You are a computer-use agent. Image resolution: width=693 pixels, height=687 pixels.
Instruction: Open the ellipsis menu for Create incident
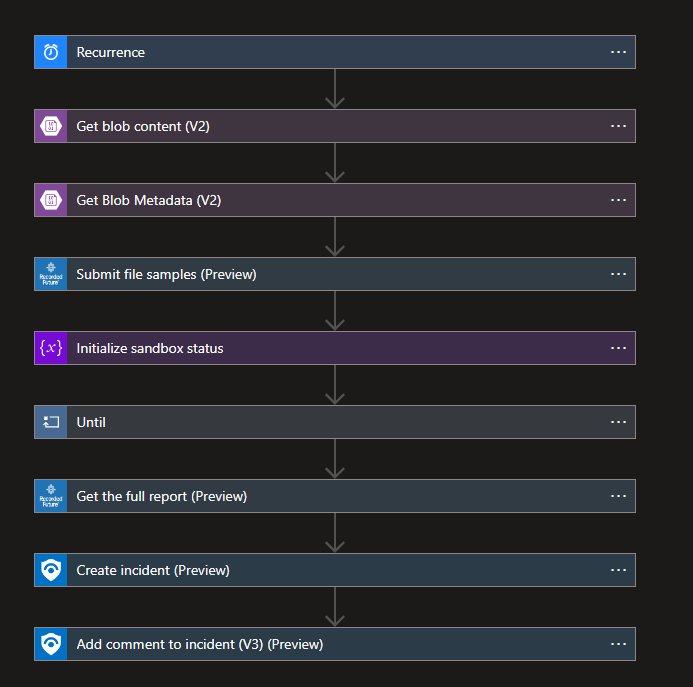point(618,570)
